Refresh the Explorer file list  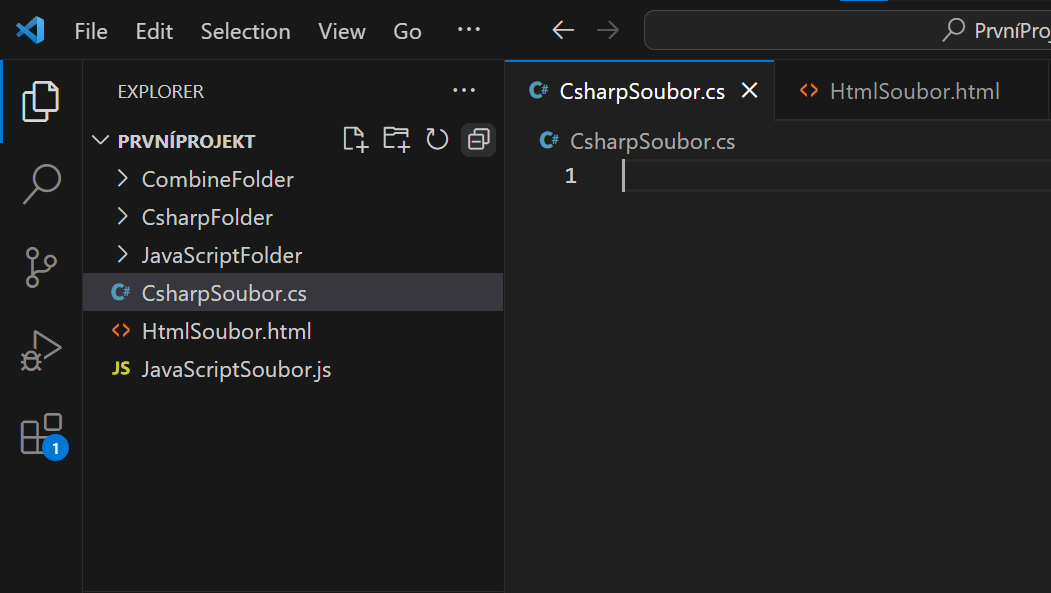coord(437,139)
